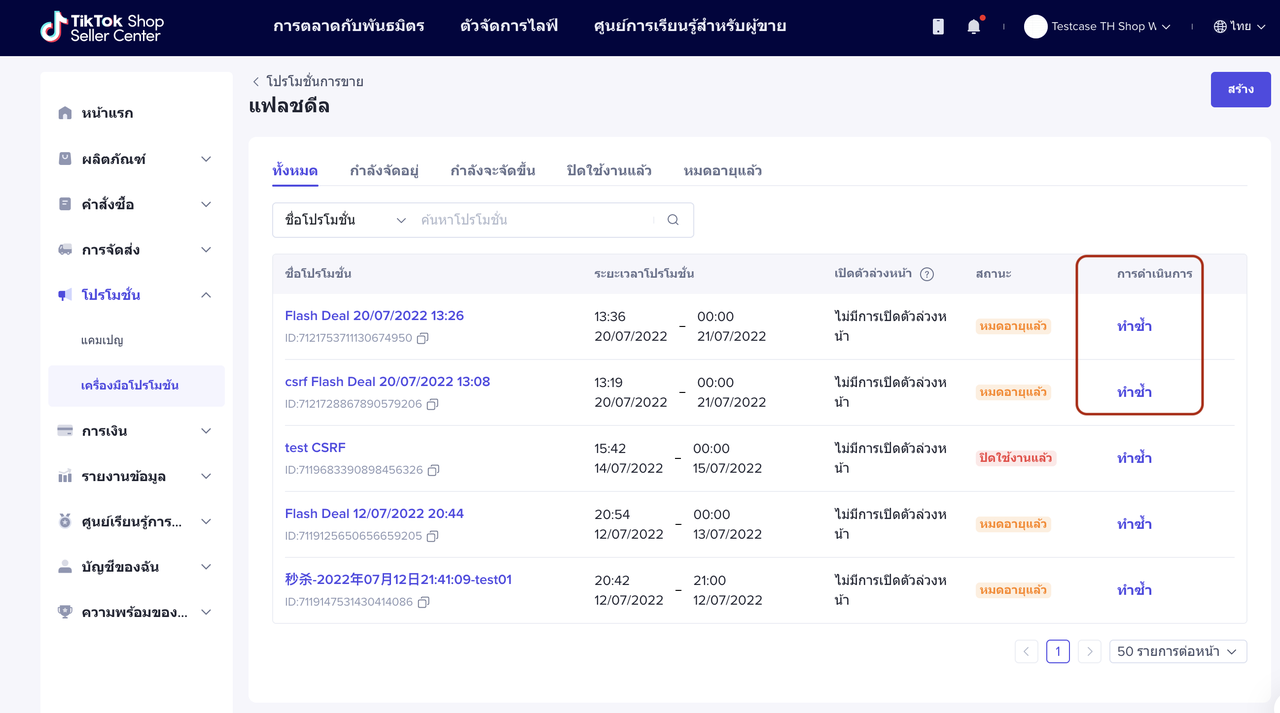This screenshot has width=1280, height=713.
Task: Click help icon next to เปิดตัวล่วงหน้า
Action: coord(927,274)
